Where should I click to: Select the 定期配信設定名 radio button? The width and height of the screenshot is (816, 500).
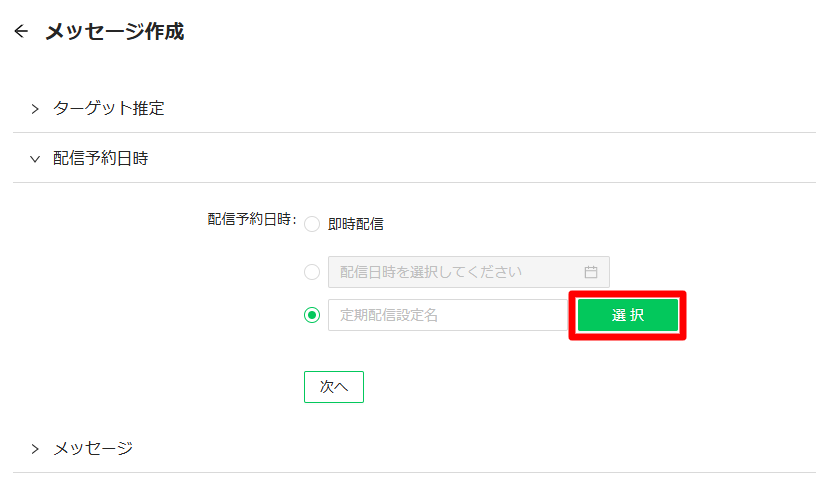(x=312, y=315)
